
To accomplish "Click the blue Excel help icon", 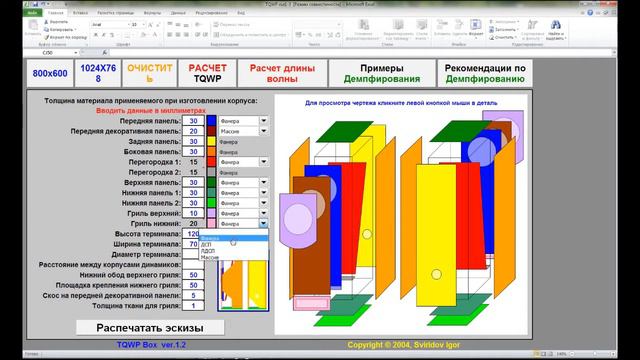I will point(590,13).
